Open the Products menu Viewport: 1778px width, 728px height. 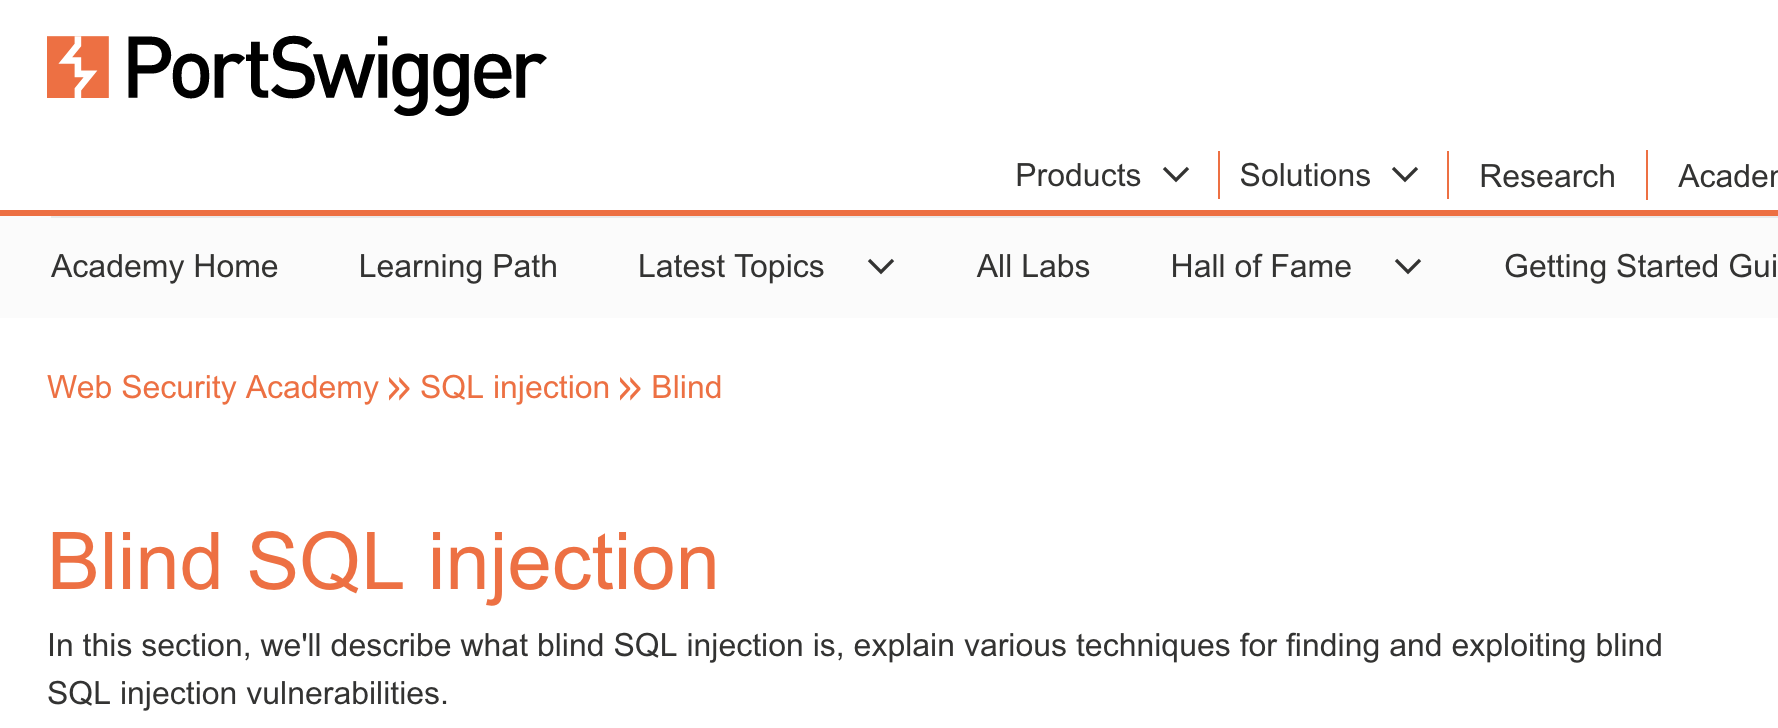[x=1077, y=176]
